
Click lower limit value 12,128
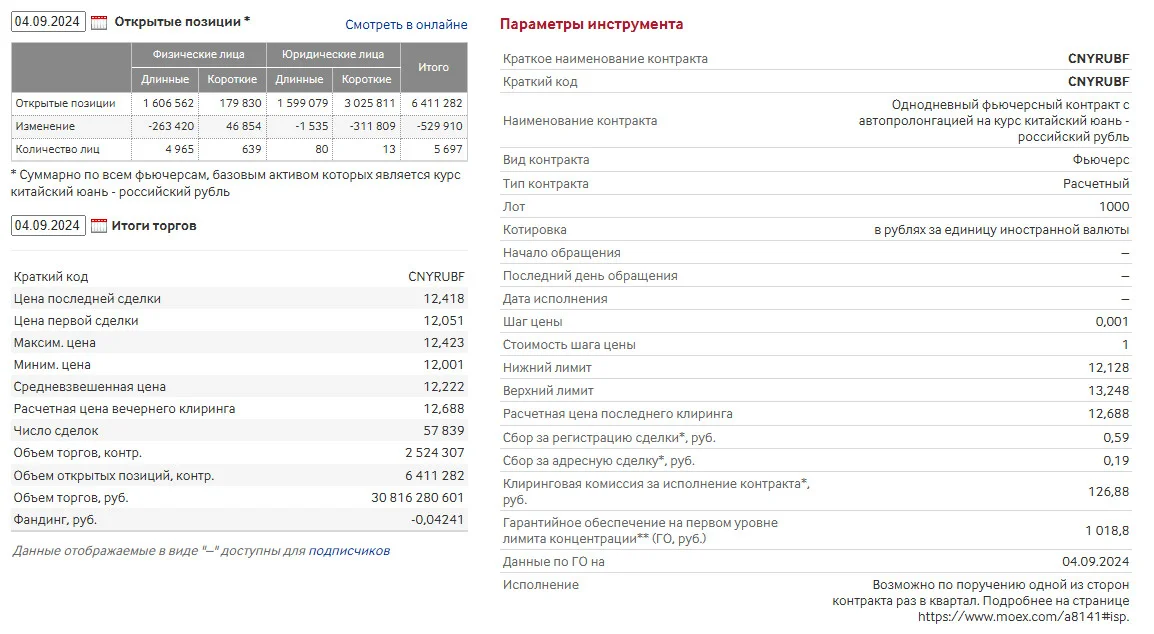(x=1108, y=367)
